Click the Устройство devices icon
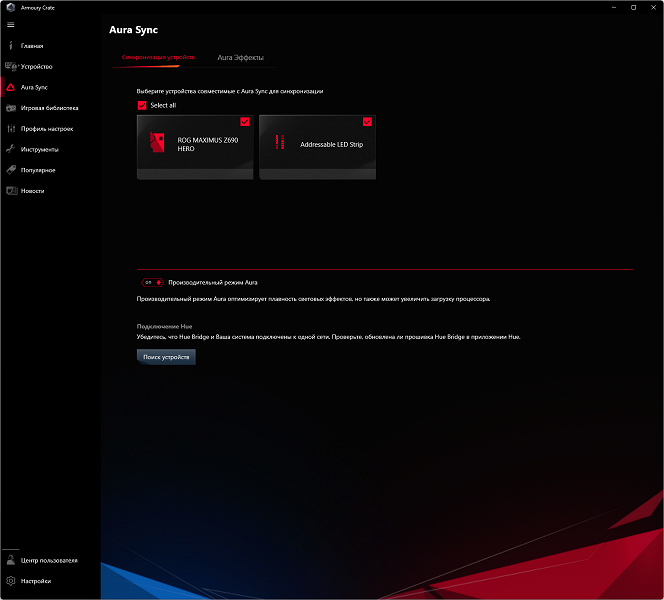The height and width of the screenshot is (600, 664). pos(11,66)
